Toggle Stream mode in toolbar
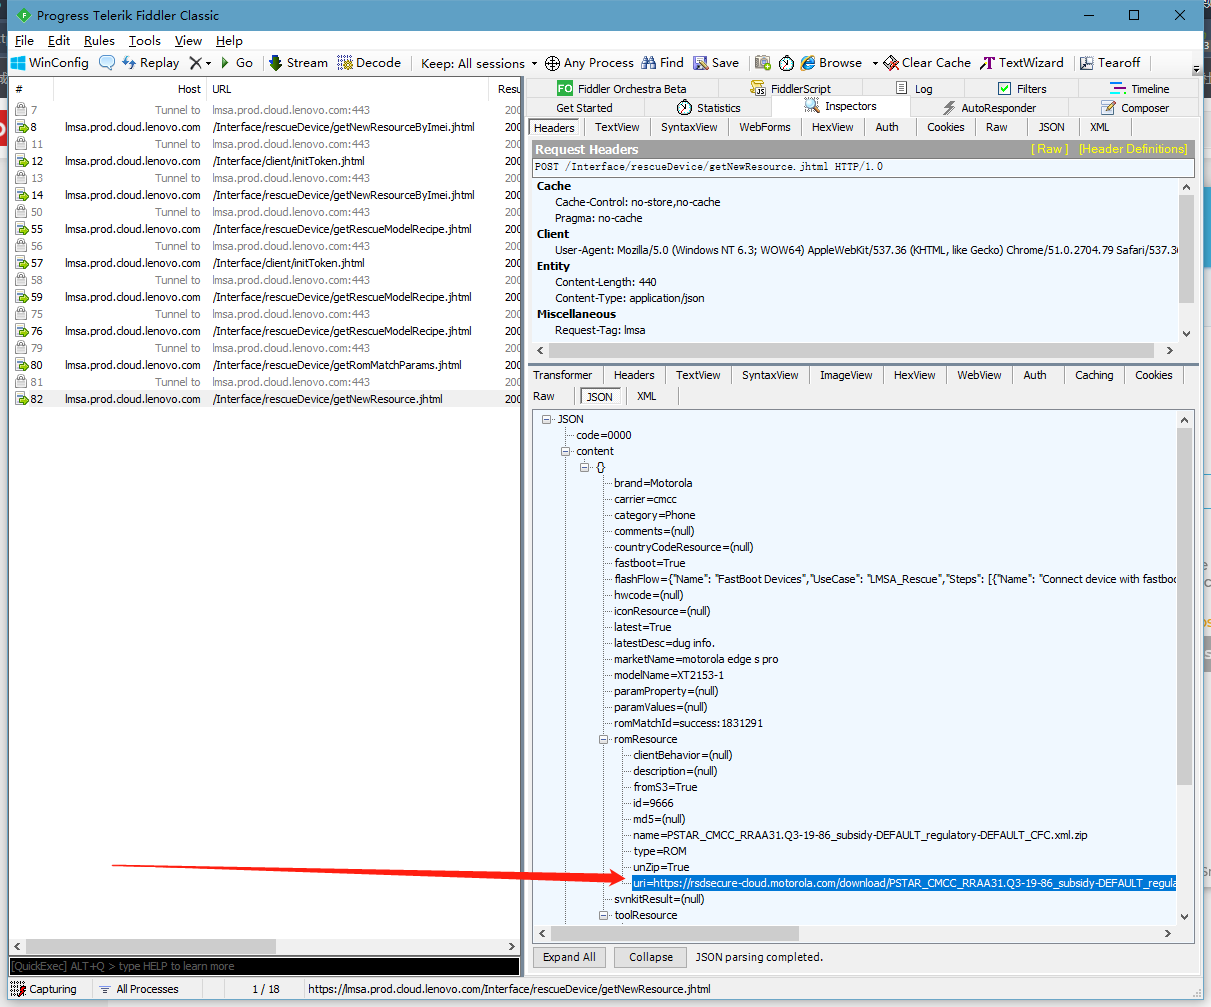The image size is (1211, 1007). (298, 62)
